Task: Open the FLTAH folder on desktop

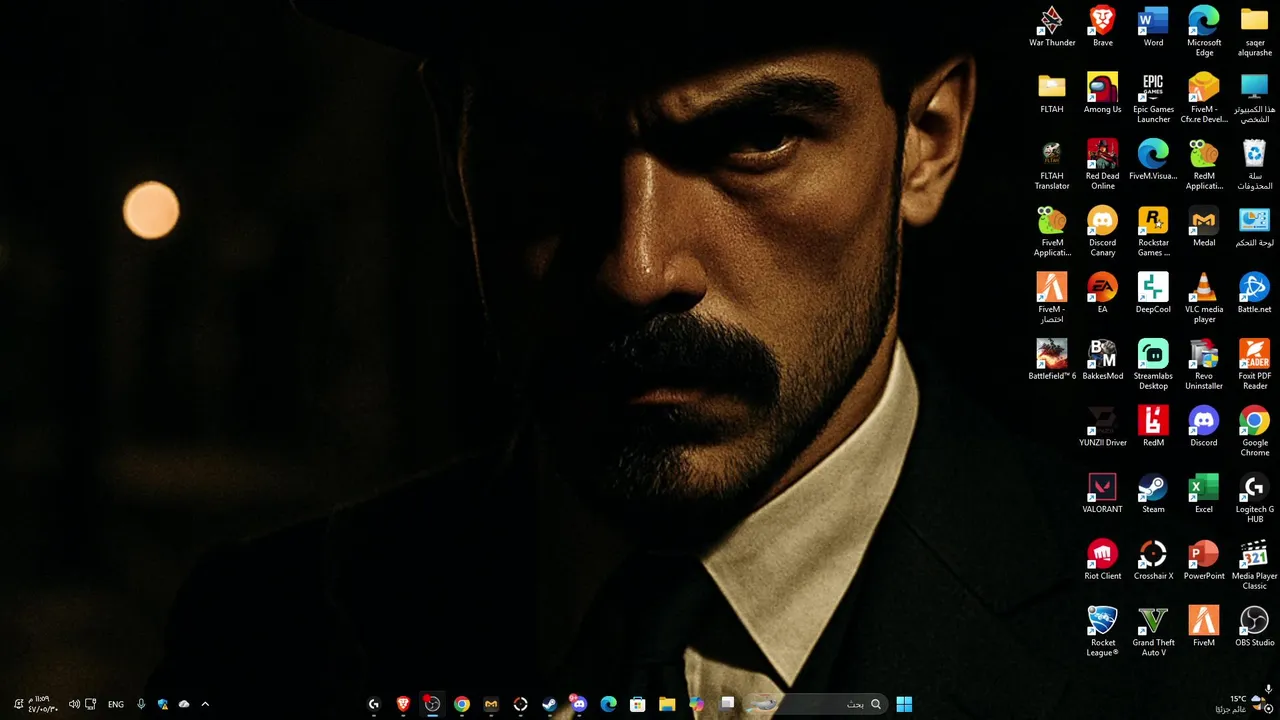Action: click(1052, 93)
